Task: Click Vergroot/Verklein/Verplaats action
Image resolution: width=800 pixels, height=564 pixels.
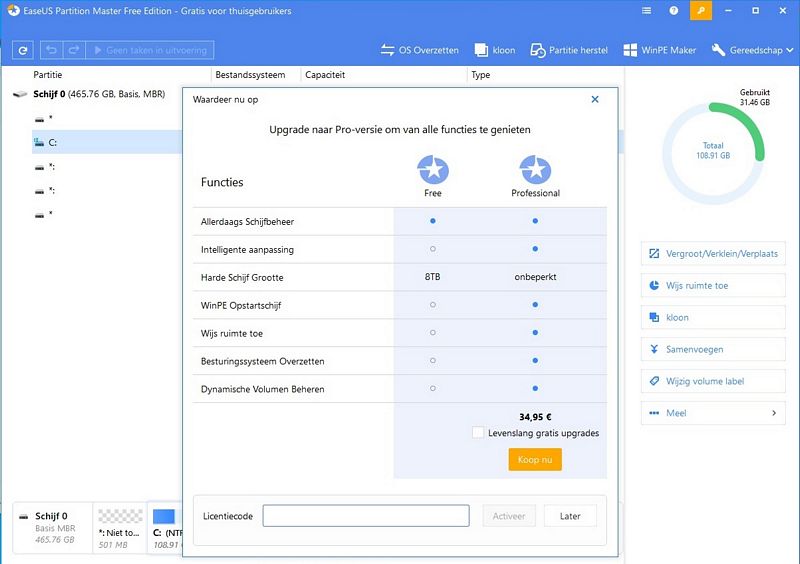Action: (x=713, y=254)
